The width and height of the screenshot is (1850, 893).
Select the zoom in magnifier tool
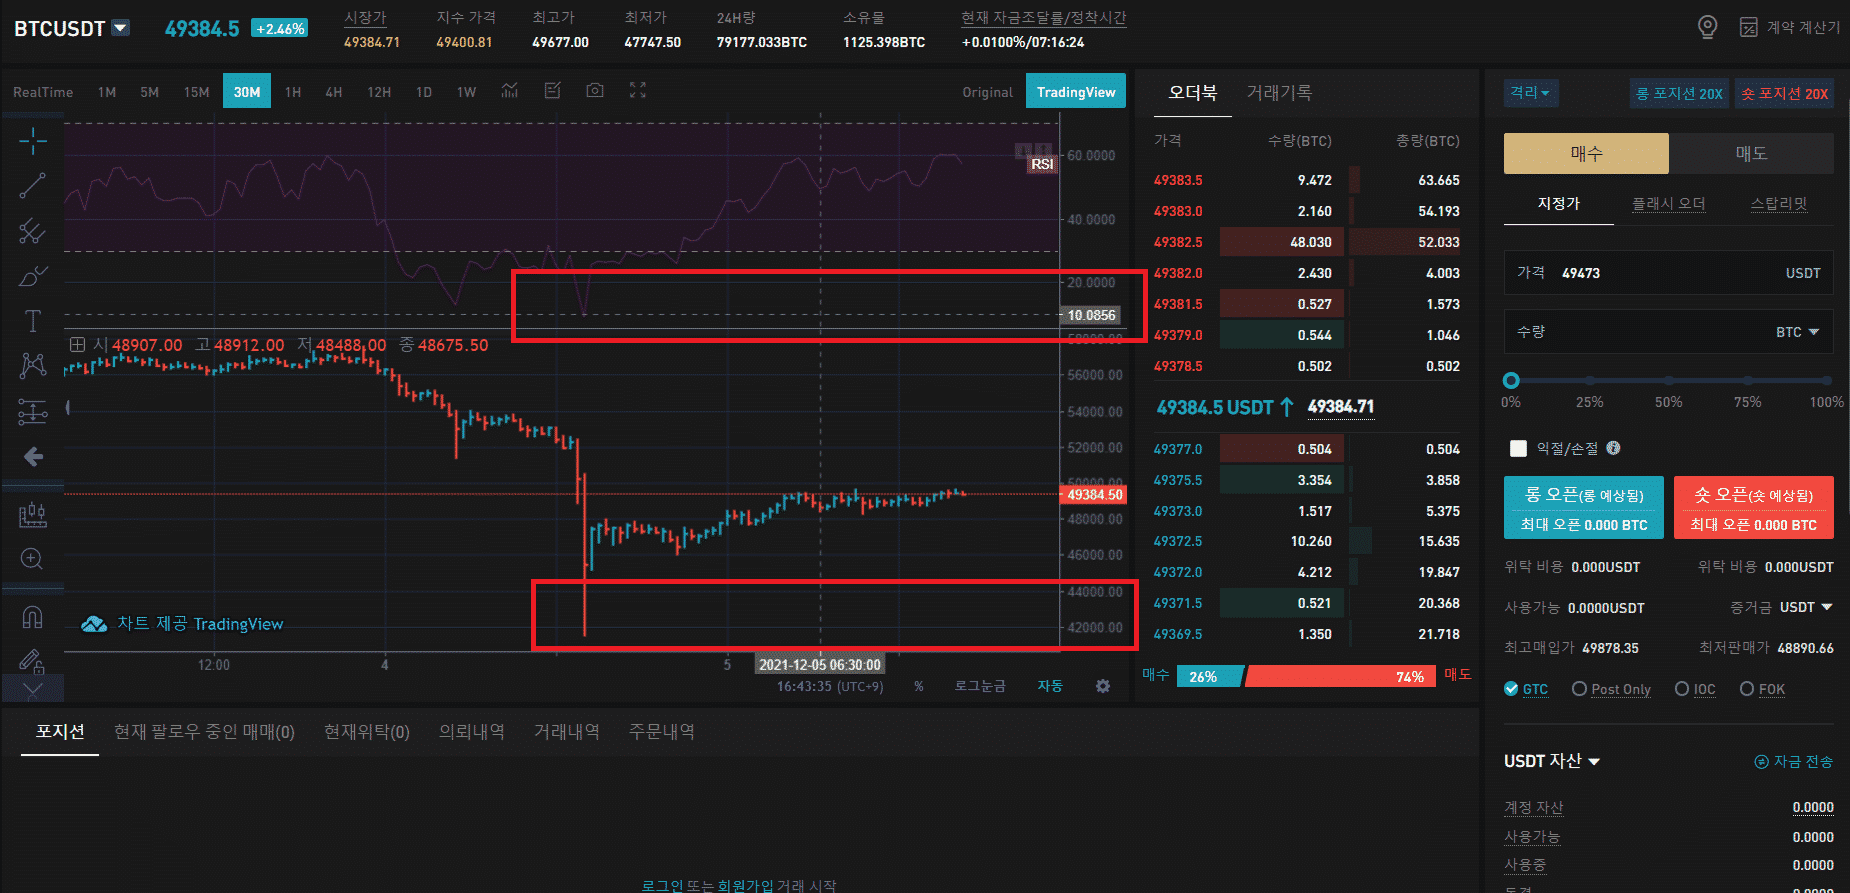pyautogui.click(x=33, y=559)
